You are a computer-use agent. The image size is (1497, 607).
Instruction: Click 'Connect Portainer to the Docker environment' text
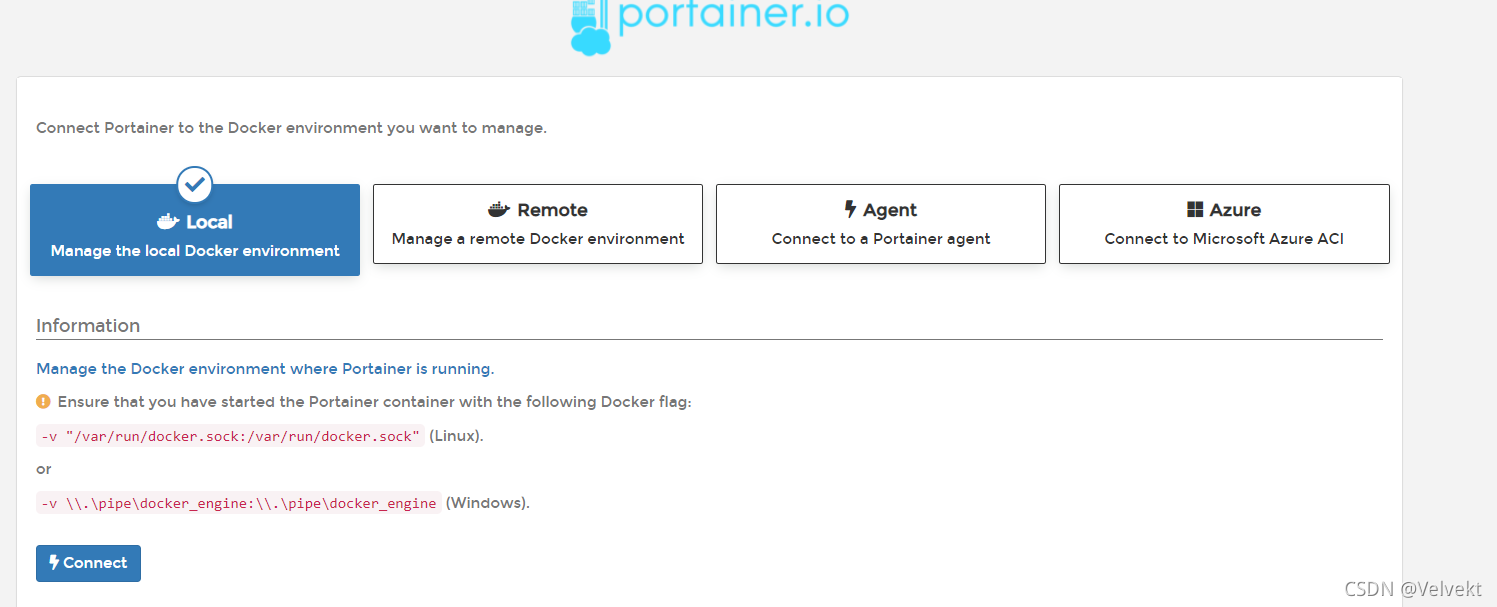[x=291, y=128]
